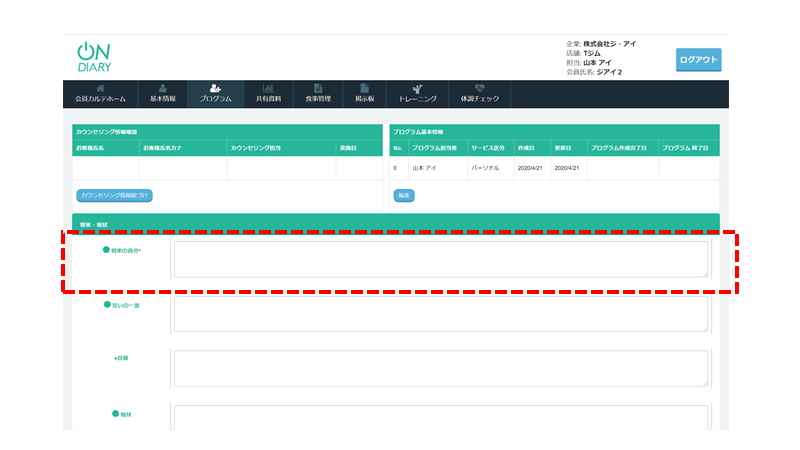Screen dimensions: 800x450
Task: Click the green circle beside 将来の自分
Action: coord(107,250)
